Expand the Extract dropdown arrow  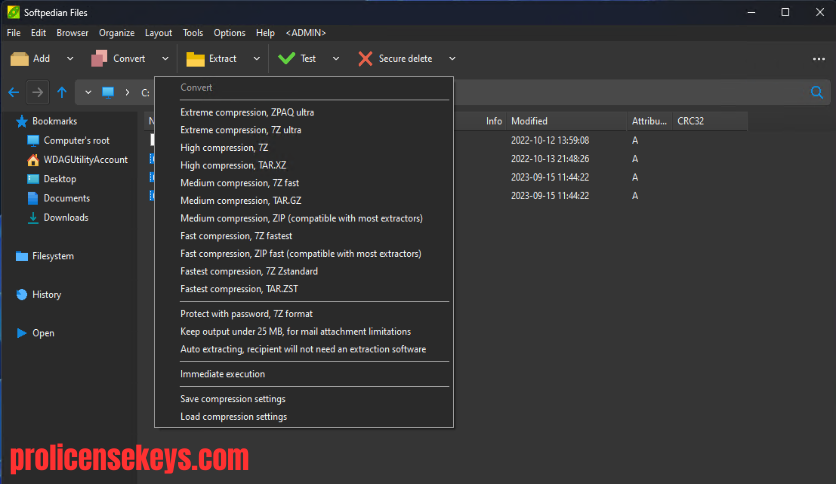(256, 59)
